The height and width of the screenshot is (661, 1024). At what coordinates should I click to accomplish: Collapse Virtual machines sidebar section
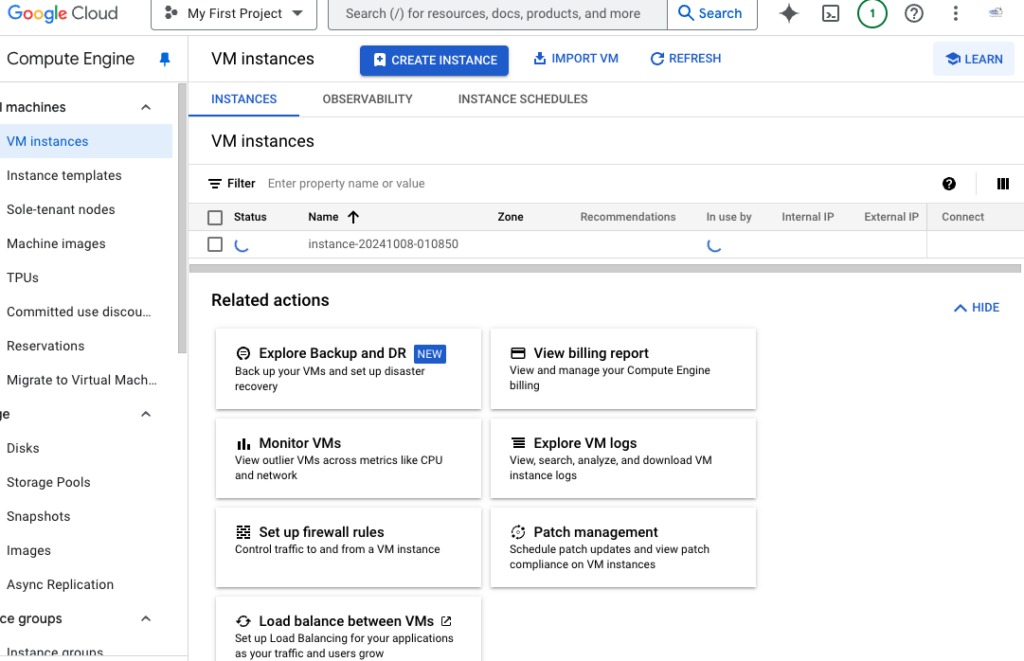pos(146,107)
